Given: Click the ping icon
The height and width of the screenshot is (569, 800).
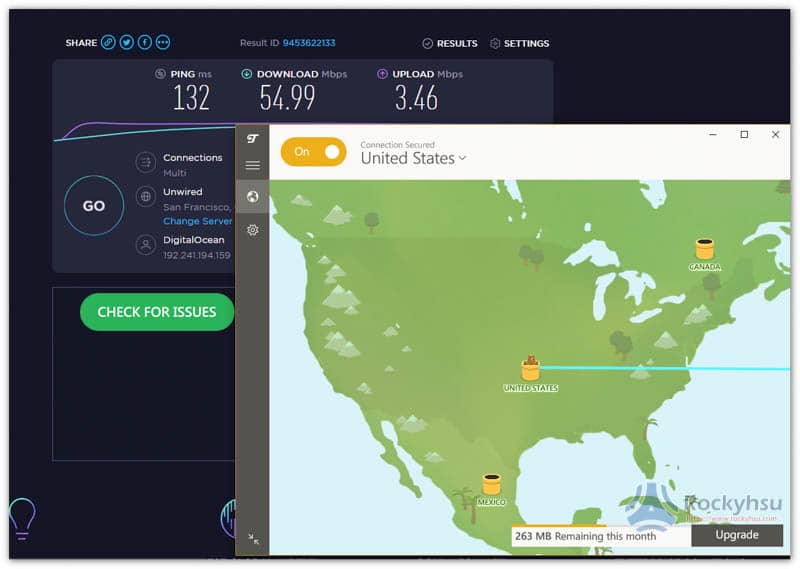Looking at the screenshot, I should pyautogui.click(x=160, y=74).
